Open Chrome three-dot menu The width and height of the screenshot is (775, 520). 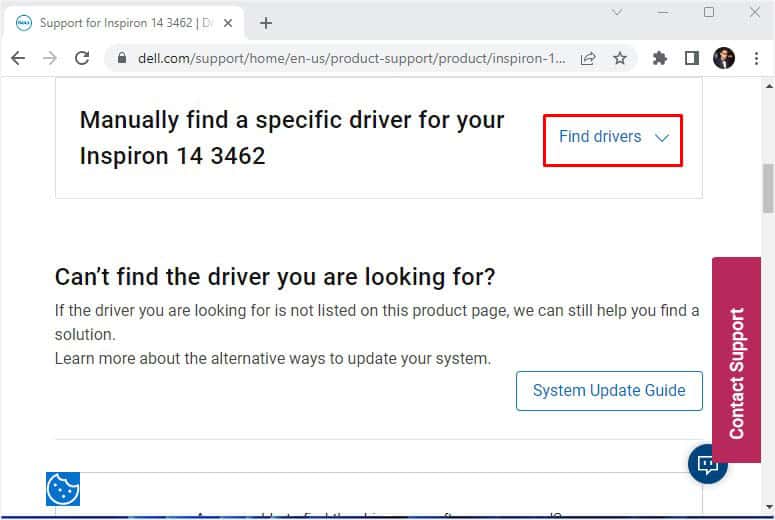pyautogui.click(x=756, y=58)
